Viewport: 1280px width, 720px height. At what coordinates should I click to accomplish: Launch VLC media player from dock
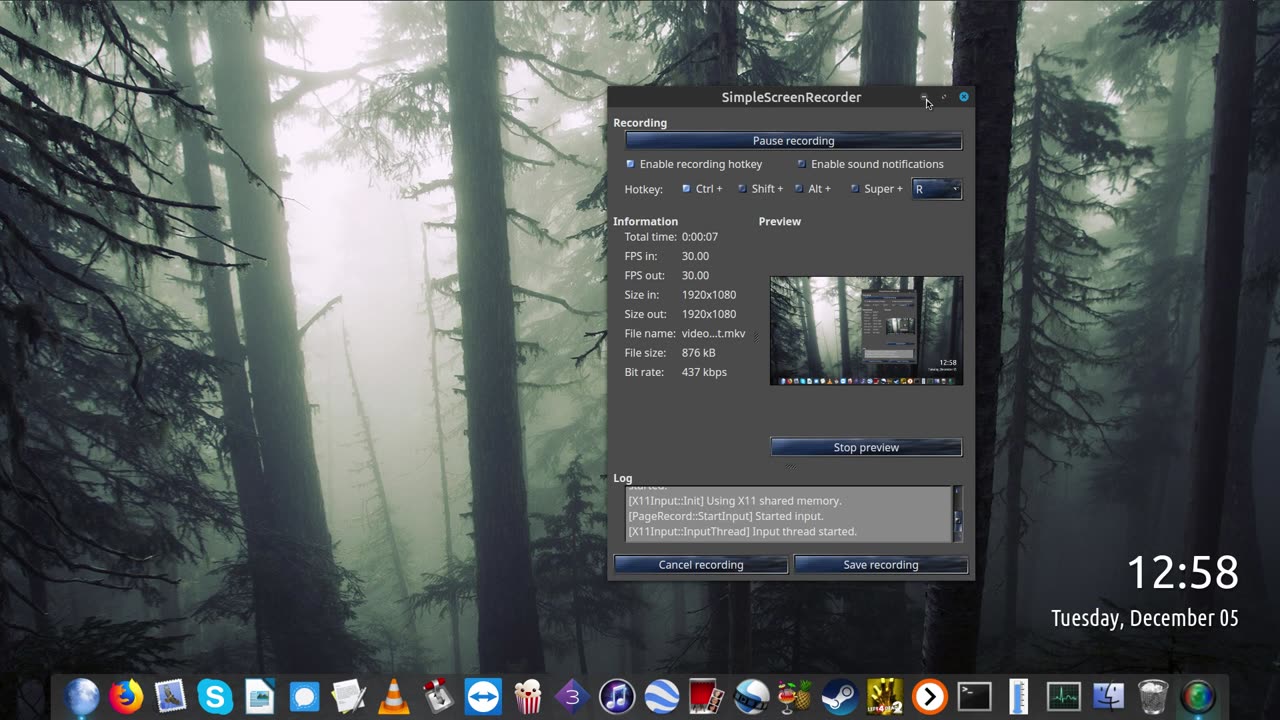click(394, 696)
